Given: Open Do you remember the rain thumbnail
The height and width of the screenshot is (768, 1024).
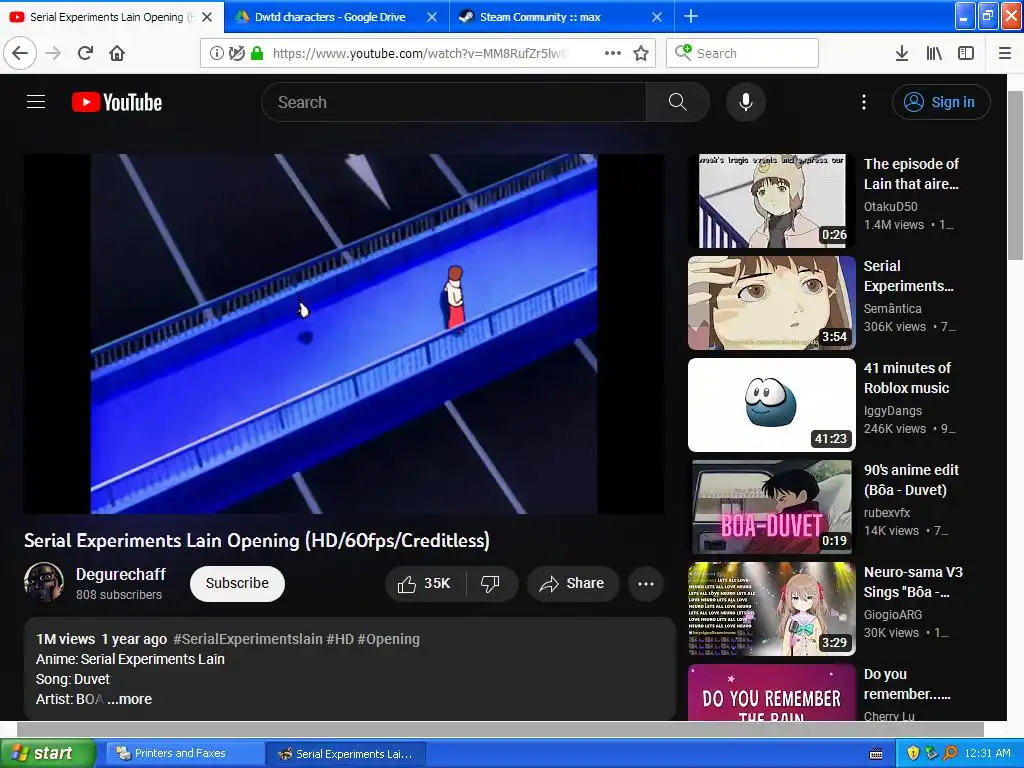Looking at the screenshot, I should click(x=771, y=692).
